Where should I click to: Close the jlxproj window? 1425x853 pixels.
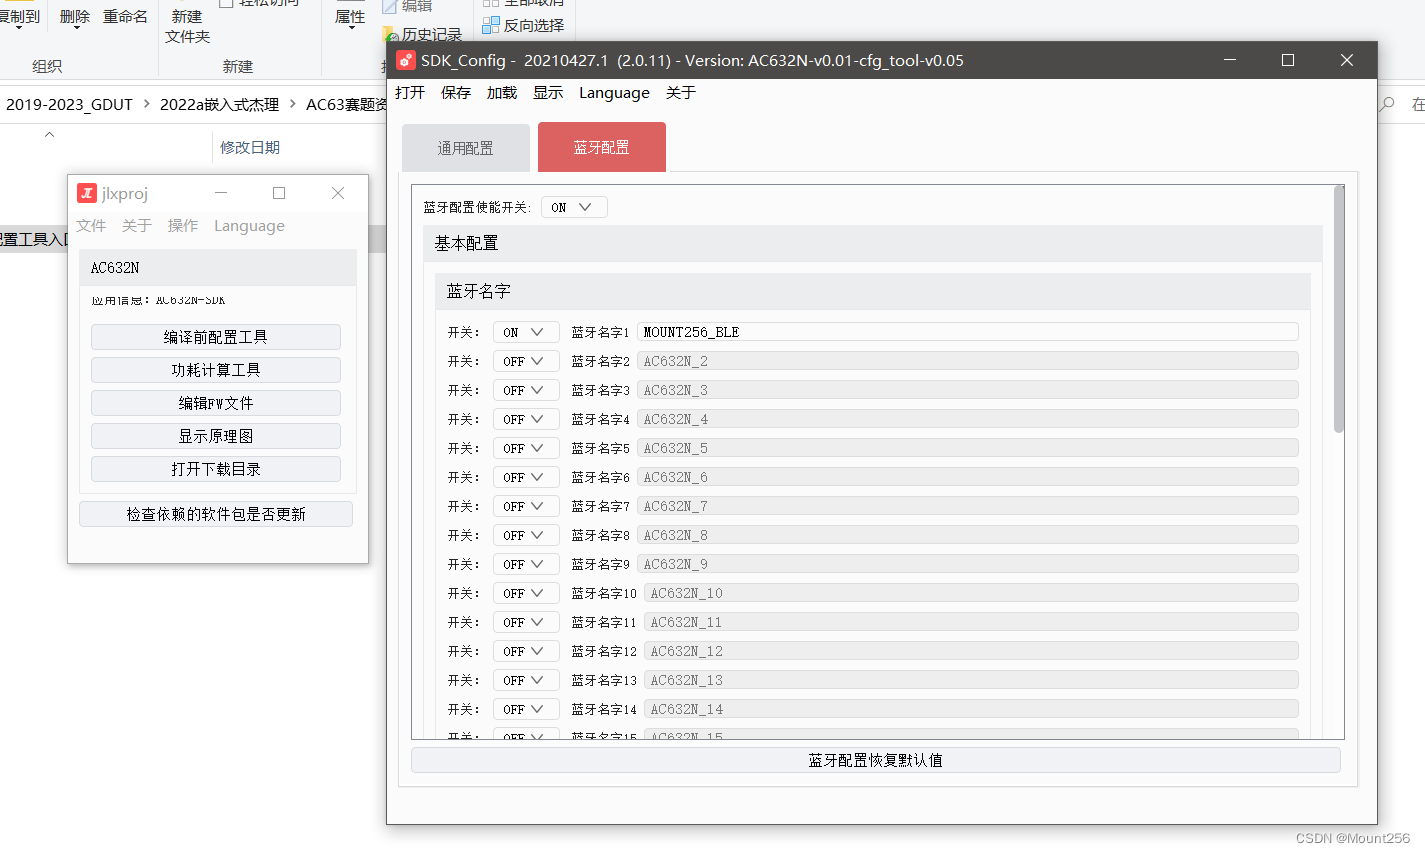tap(338, 193)
